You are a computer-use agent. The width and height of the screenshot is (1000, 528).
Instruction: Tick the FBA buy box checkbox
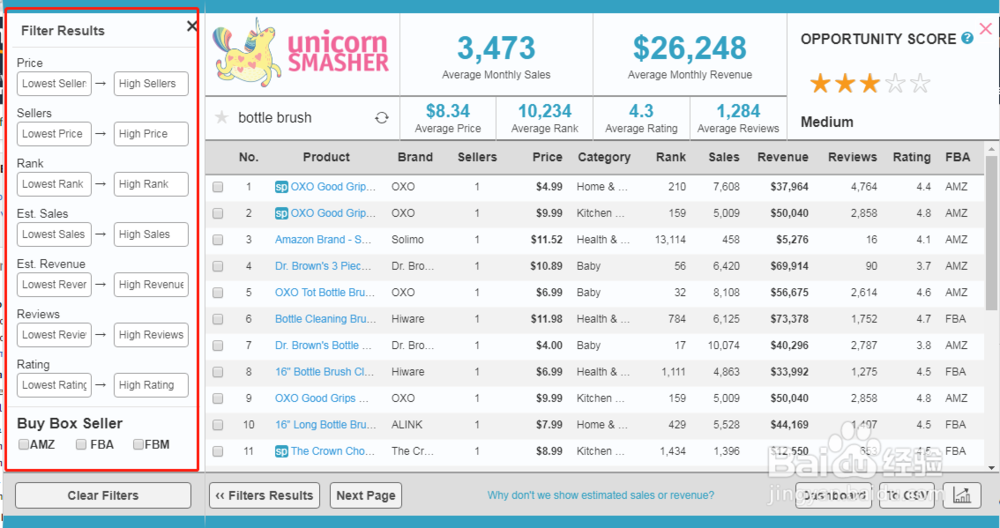(x=81, y=444)
